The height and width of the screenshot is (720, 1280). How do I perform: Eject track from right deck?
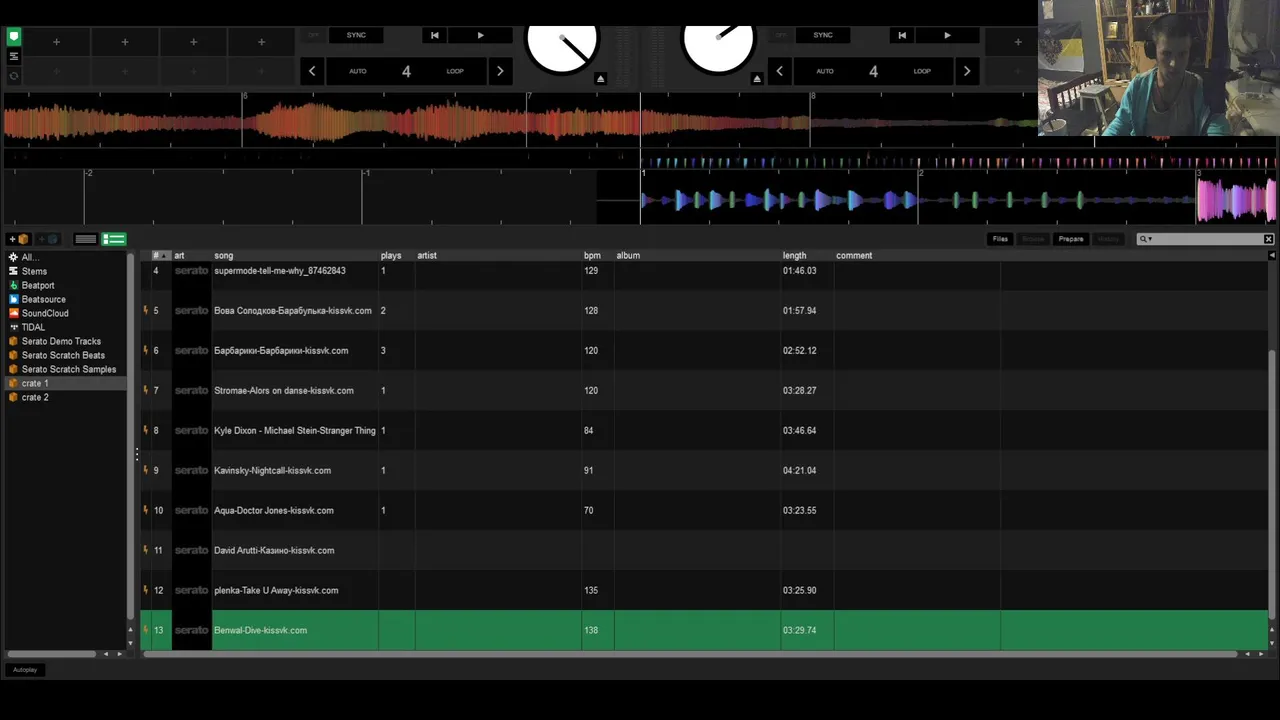[757, 78]
